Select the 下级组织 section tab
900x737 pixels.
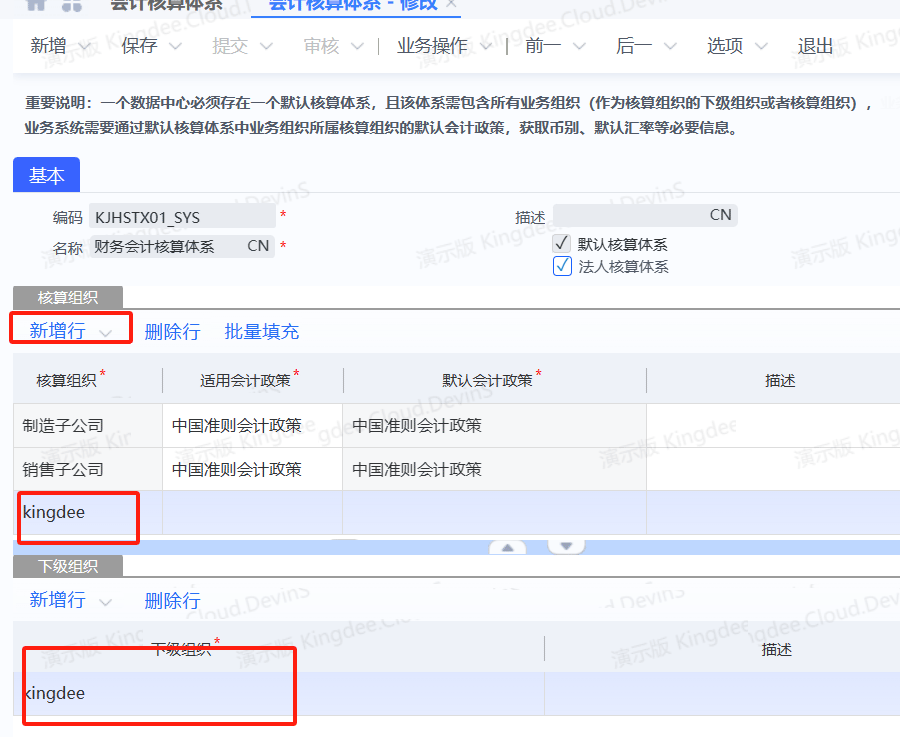(68, 567)
